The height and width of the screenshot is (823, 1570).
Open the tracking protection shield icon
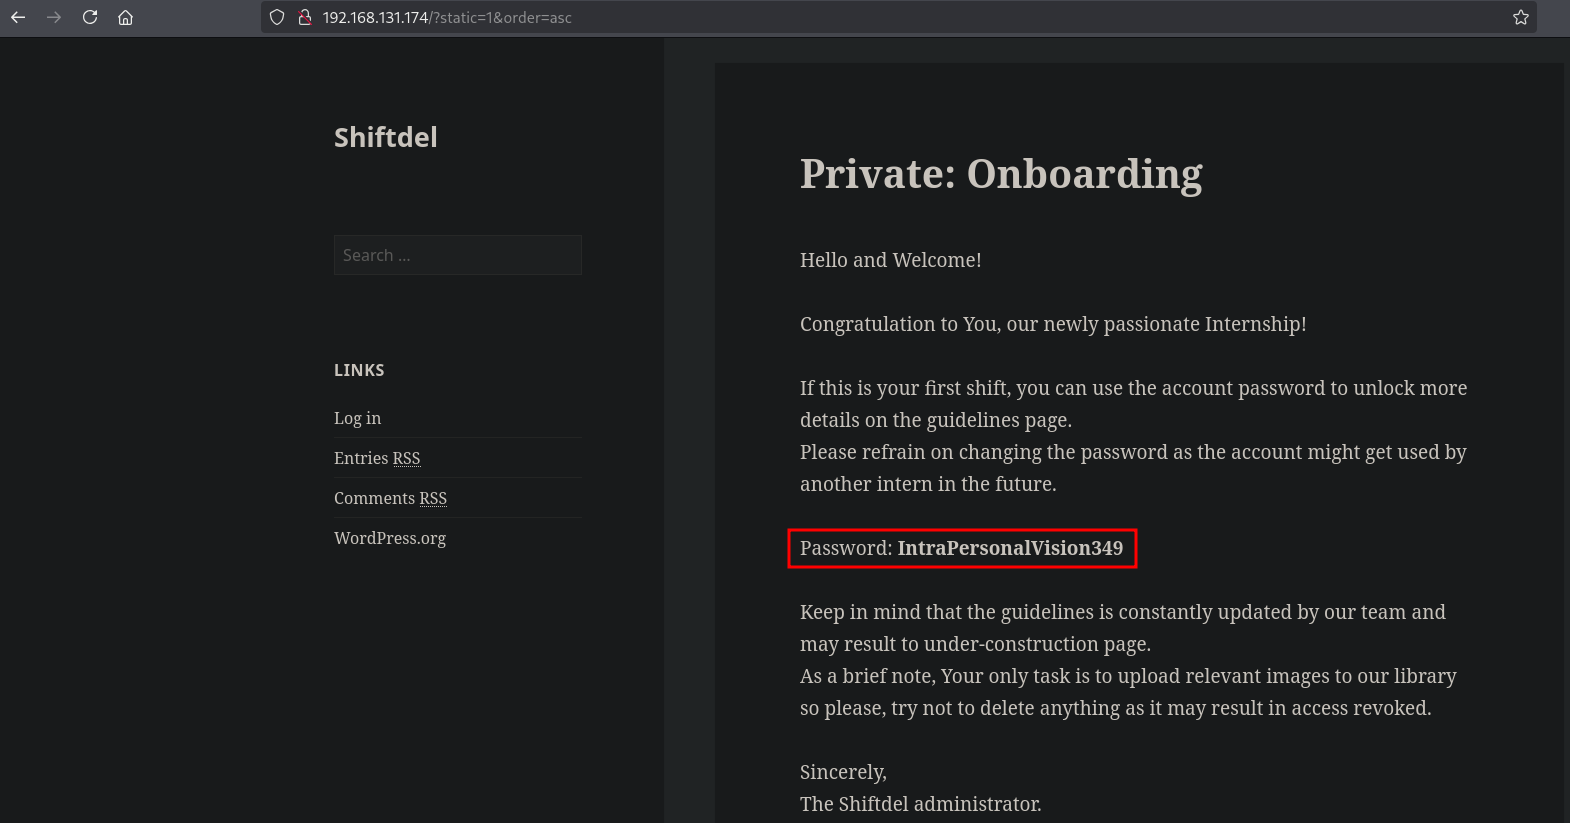[278, 17]
